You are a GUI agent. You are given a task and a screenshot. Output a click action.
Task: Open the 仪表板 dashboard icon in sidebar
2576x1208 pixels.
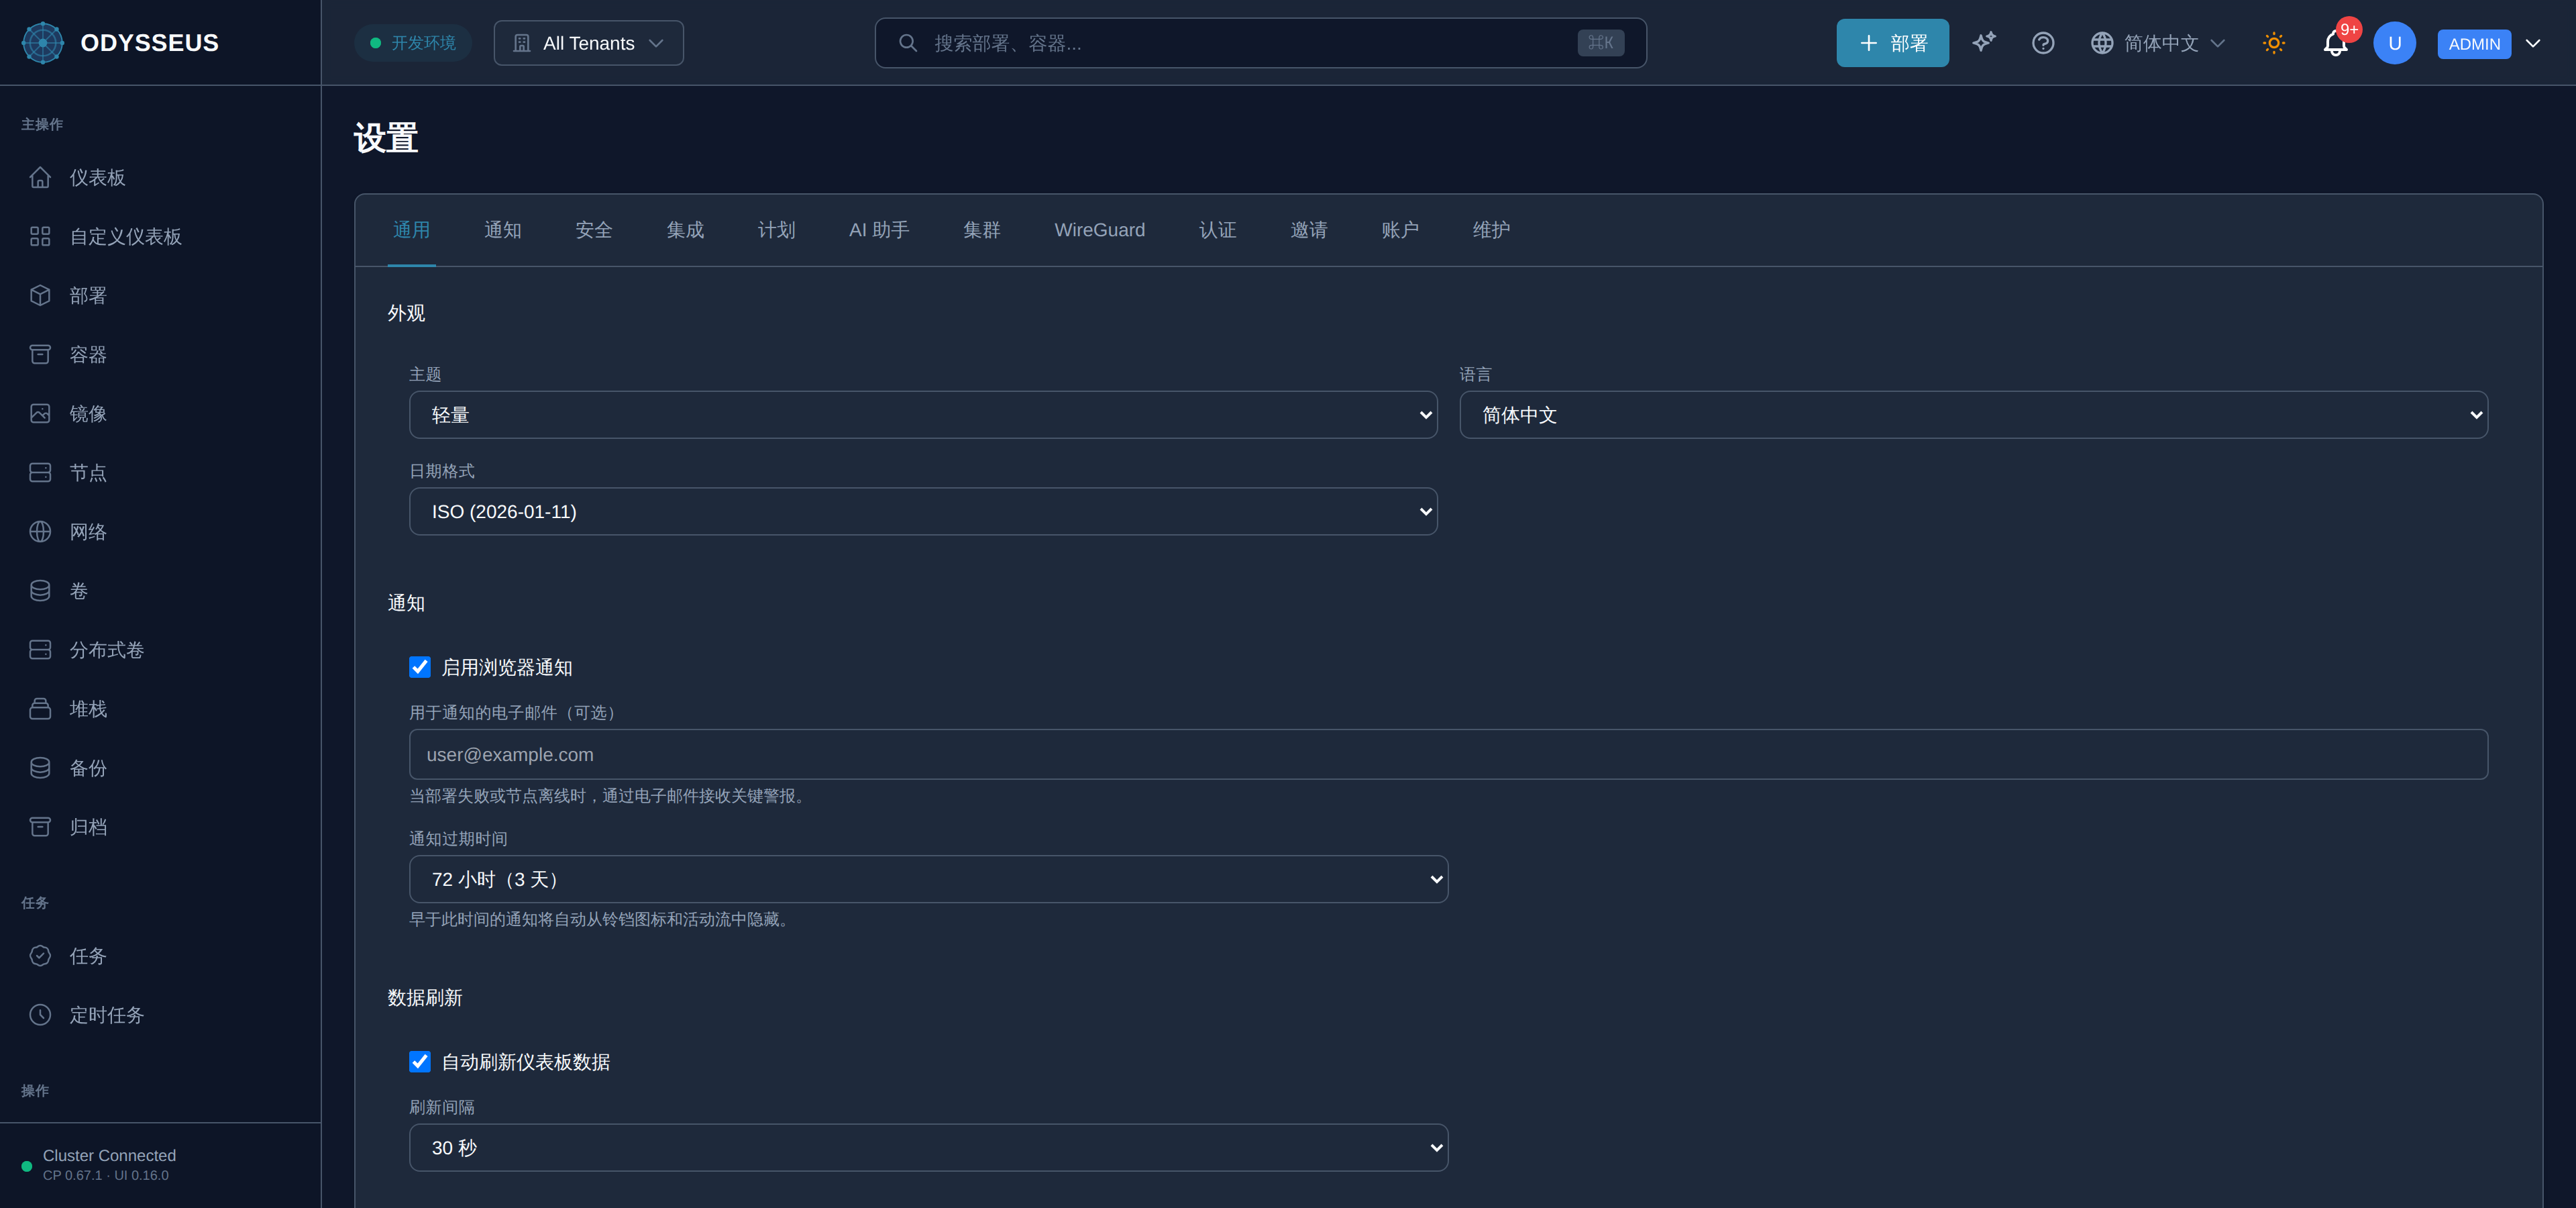[40, 177]
